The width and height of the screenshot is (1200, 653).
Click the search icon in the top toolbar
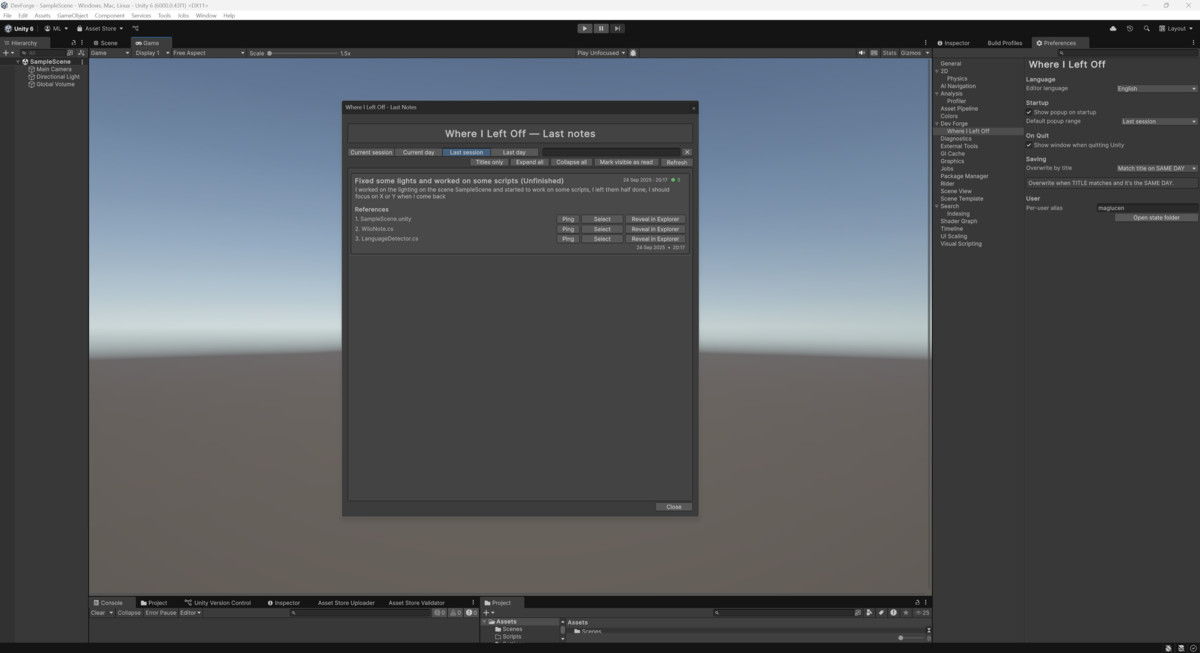pos(1147,28)
